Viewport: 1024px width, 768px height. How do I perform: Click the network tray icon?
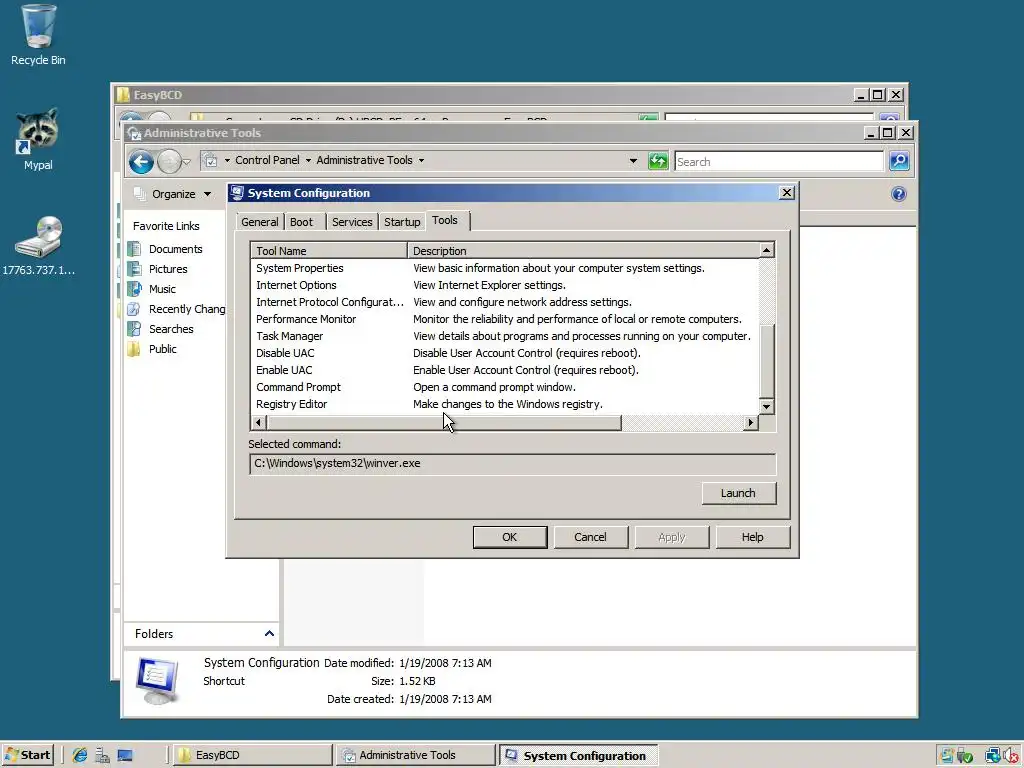click(x=993, y=756)
